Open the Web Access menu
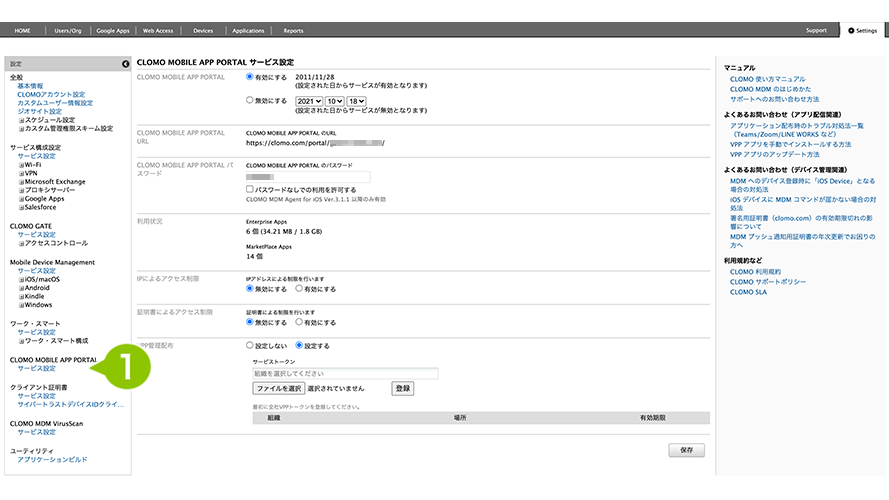Viewport: 889px width, 500px height. click(158, 31)
